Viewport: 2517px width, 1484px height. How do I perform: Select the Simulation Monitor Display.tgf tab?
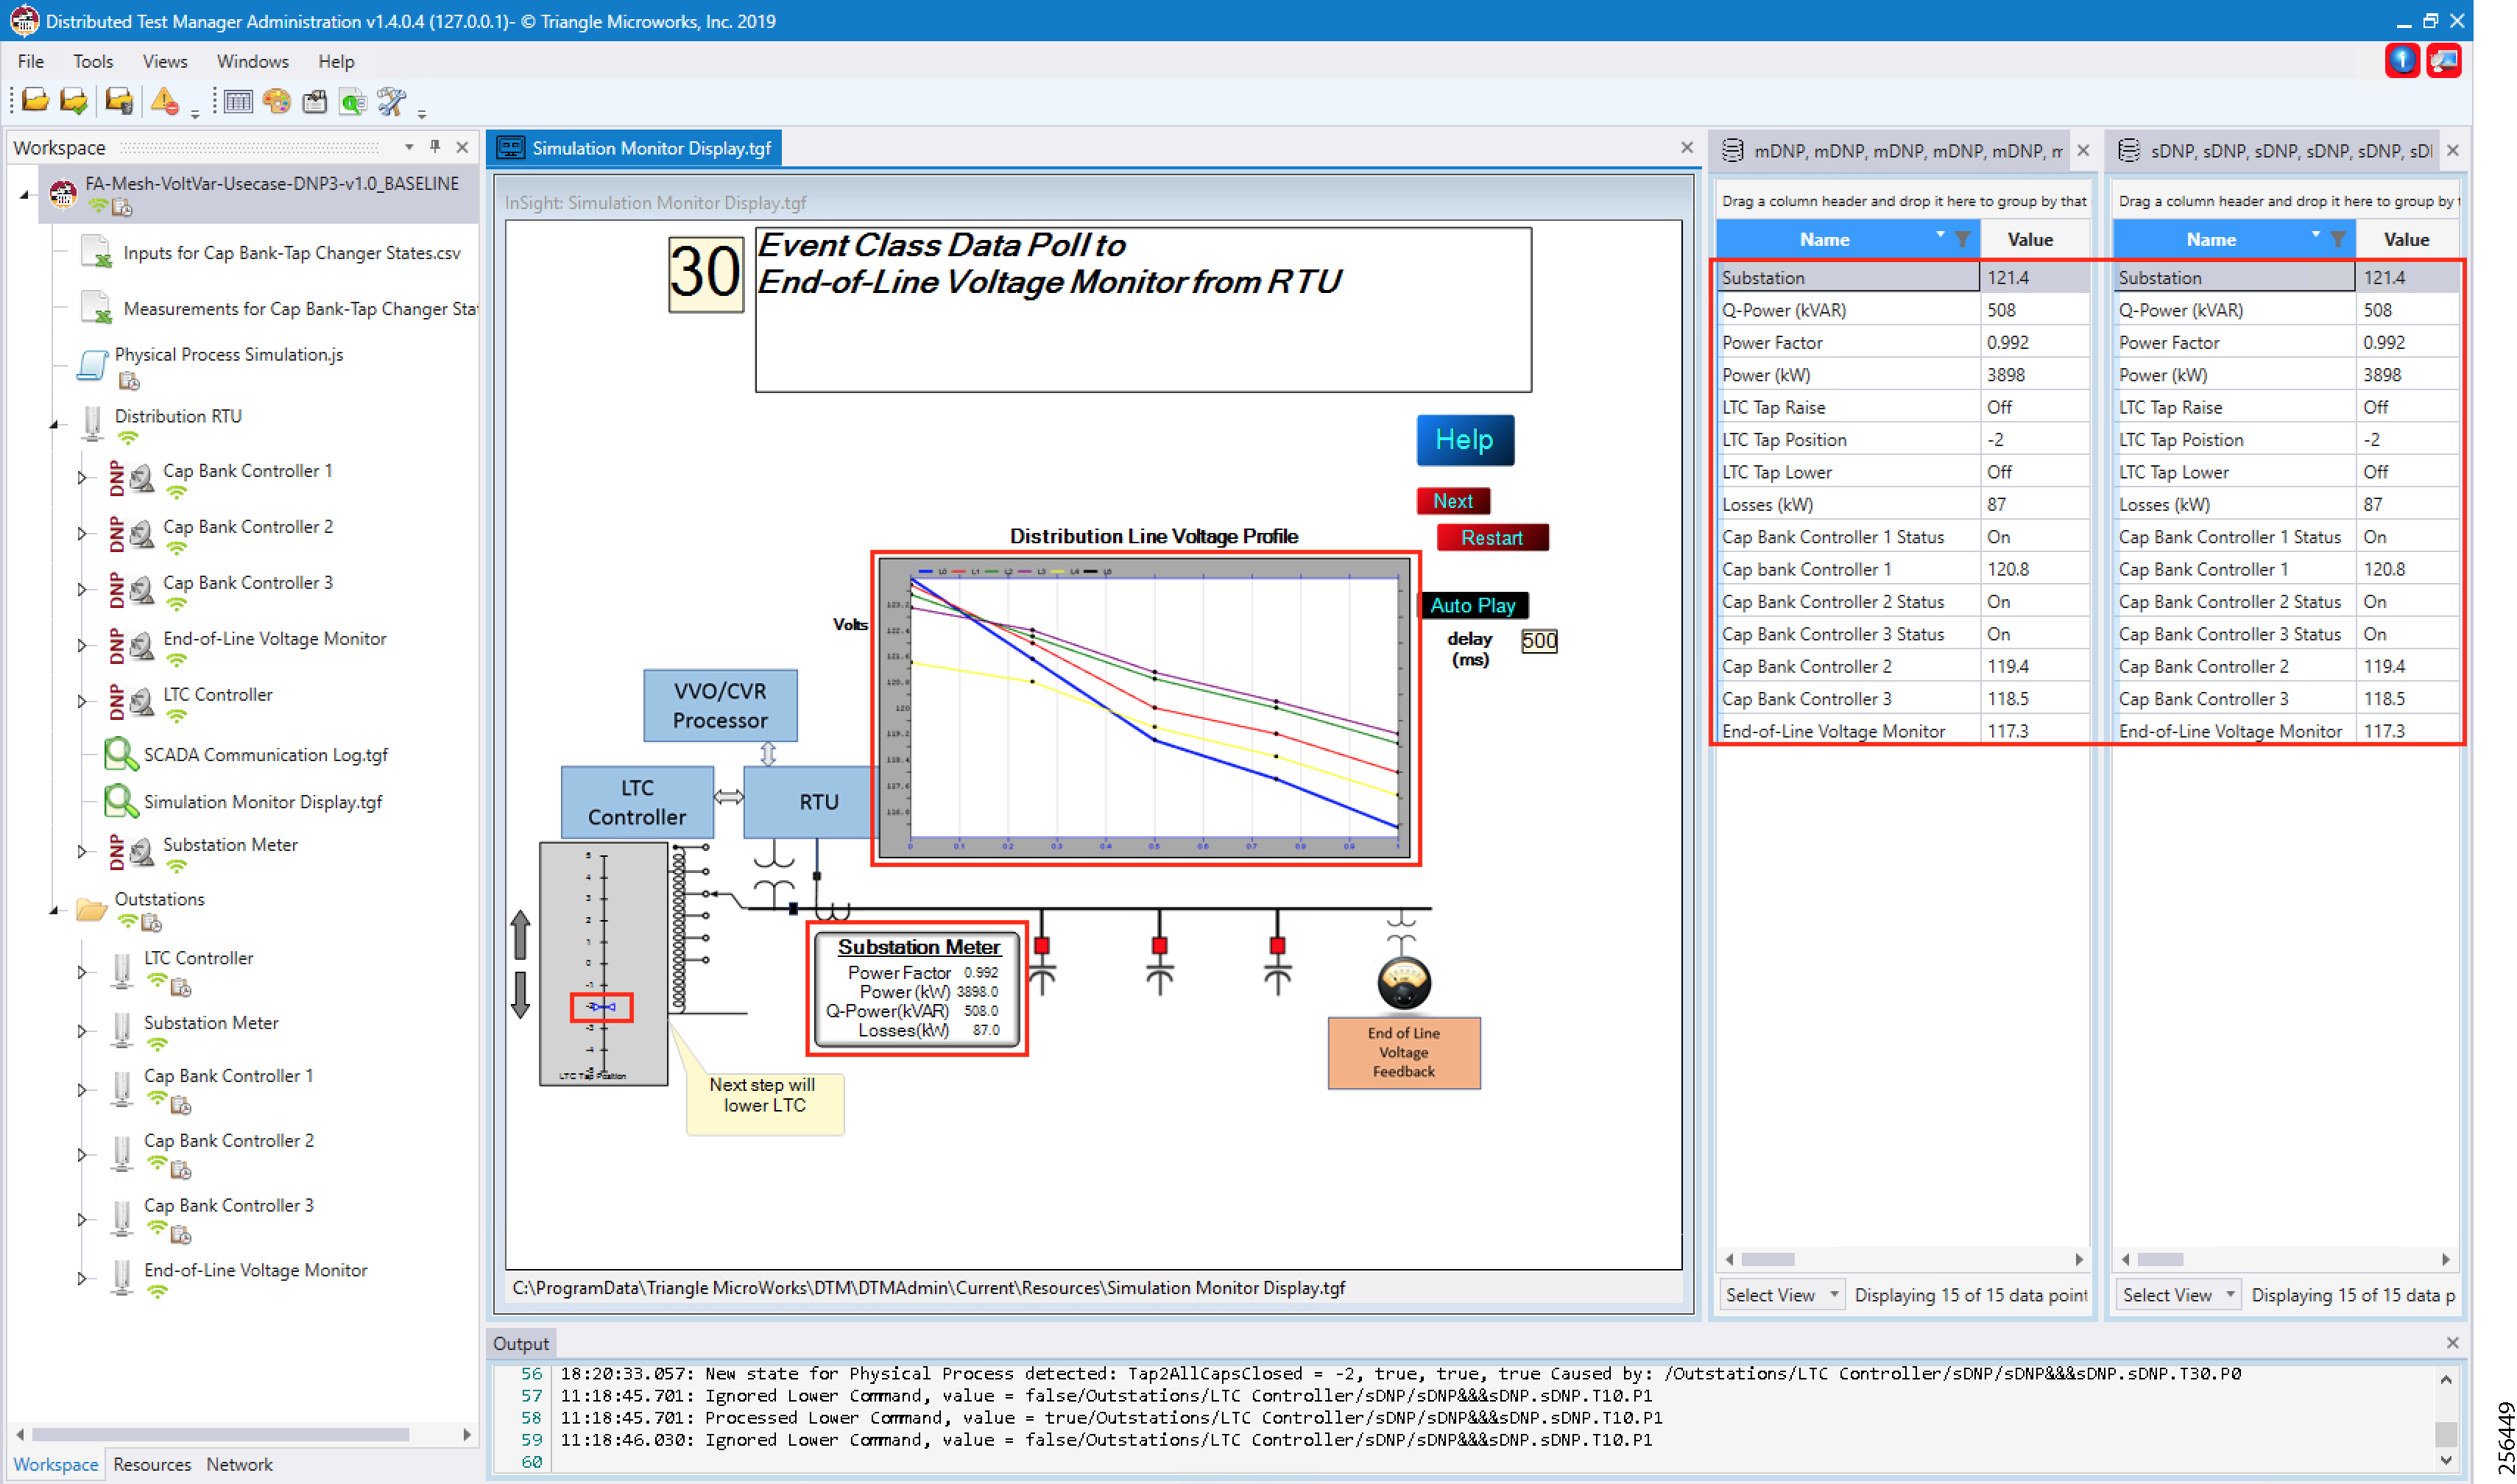point(635,148)
